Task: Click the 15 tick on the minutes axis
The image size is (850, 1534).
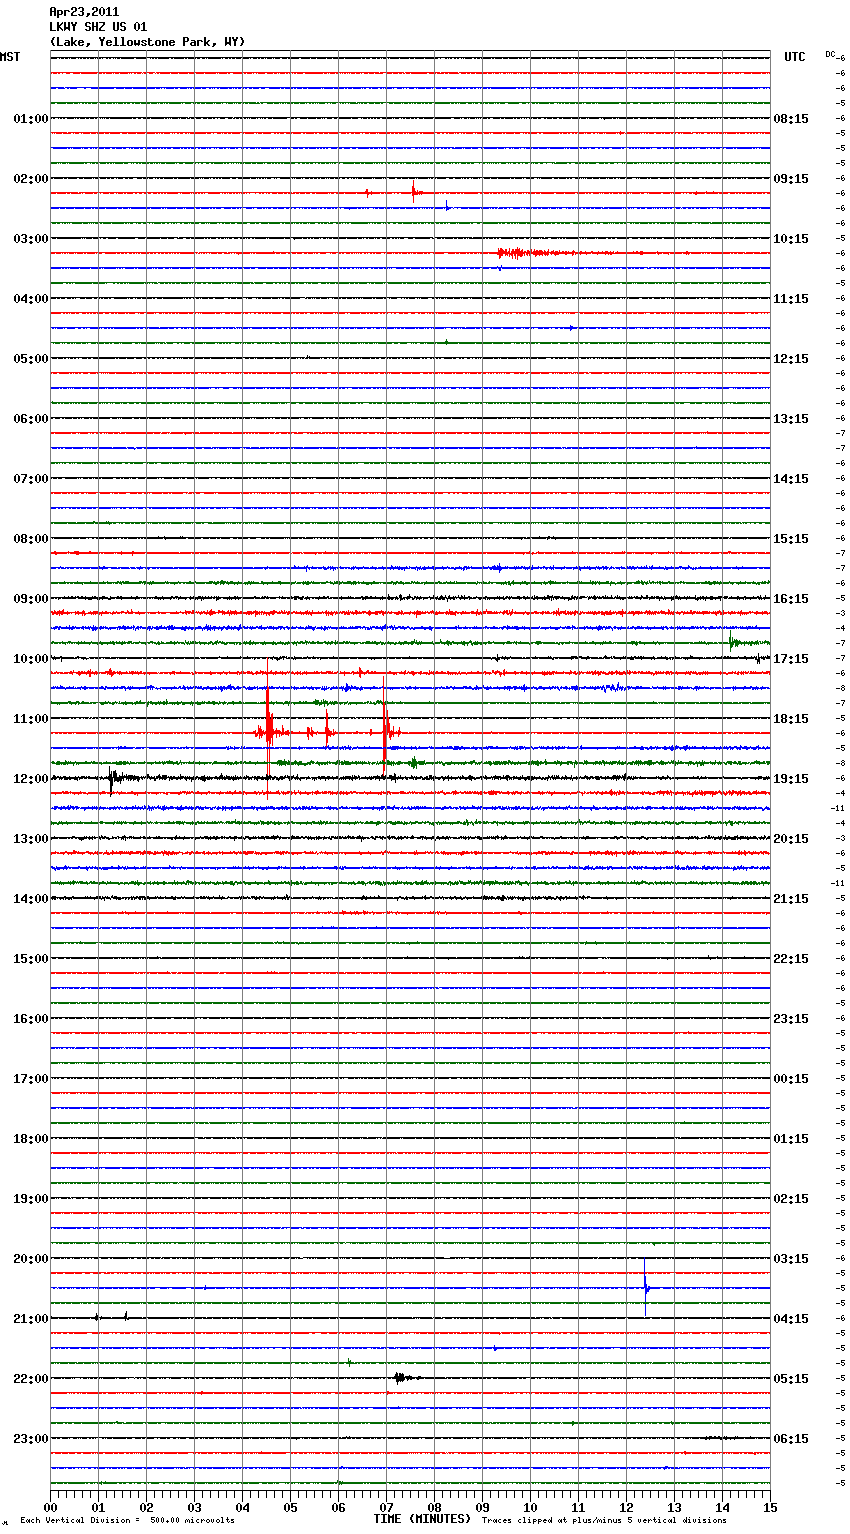Action: (x=770, y=1507)
